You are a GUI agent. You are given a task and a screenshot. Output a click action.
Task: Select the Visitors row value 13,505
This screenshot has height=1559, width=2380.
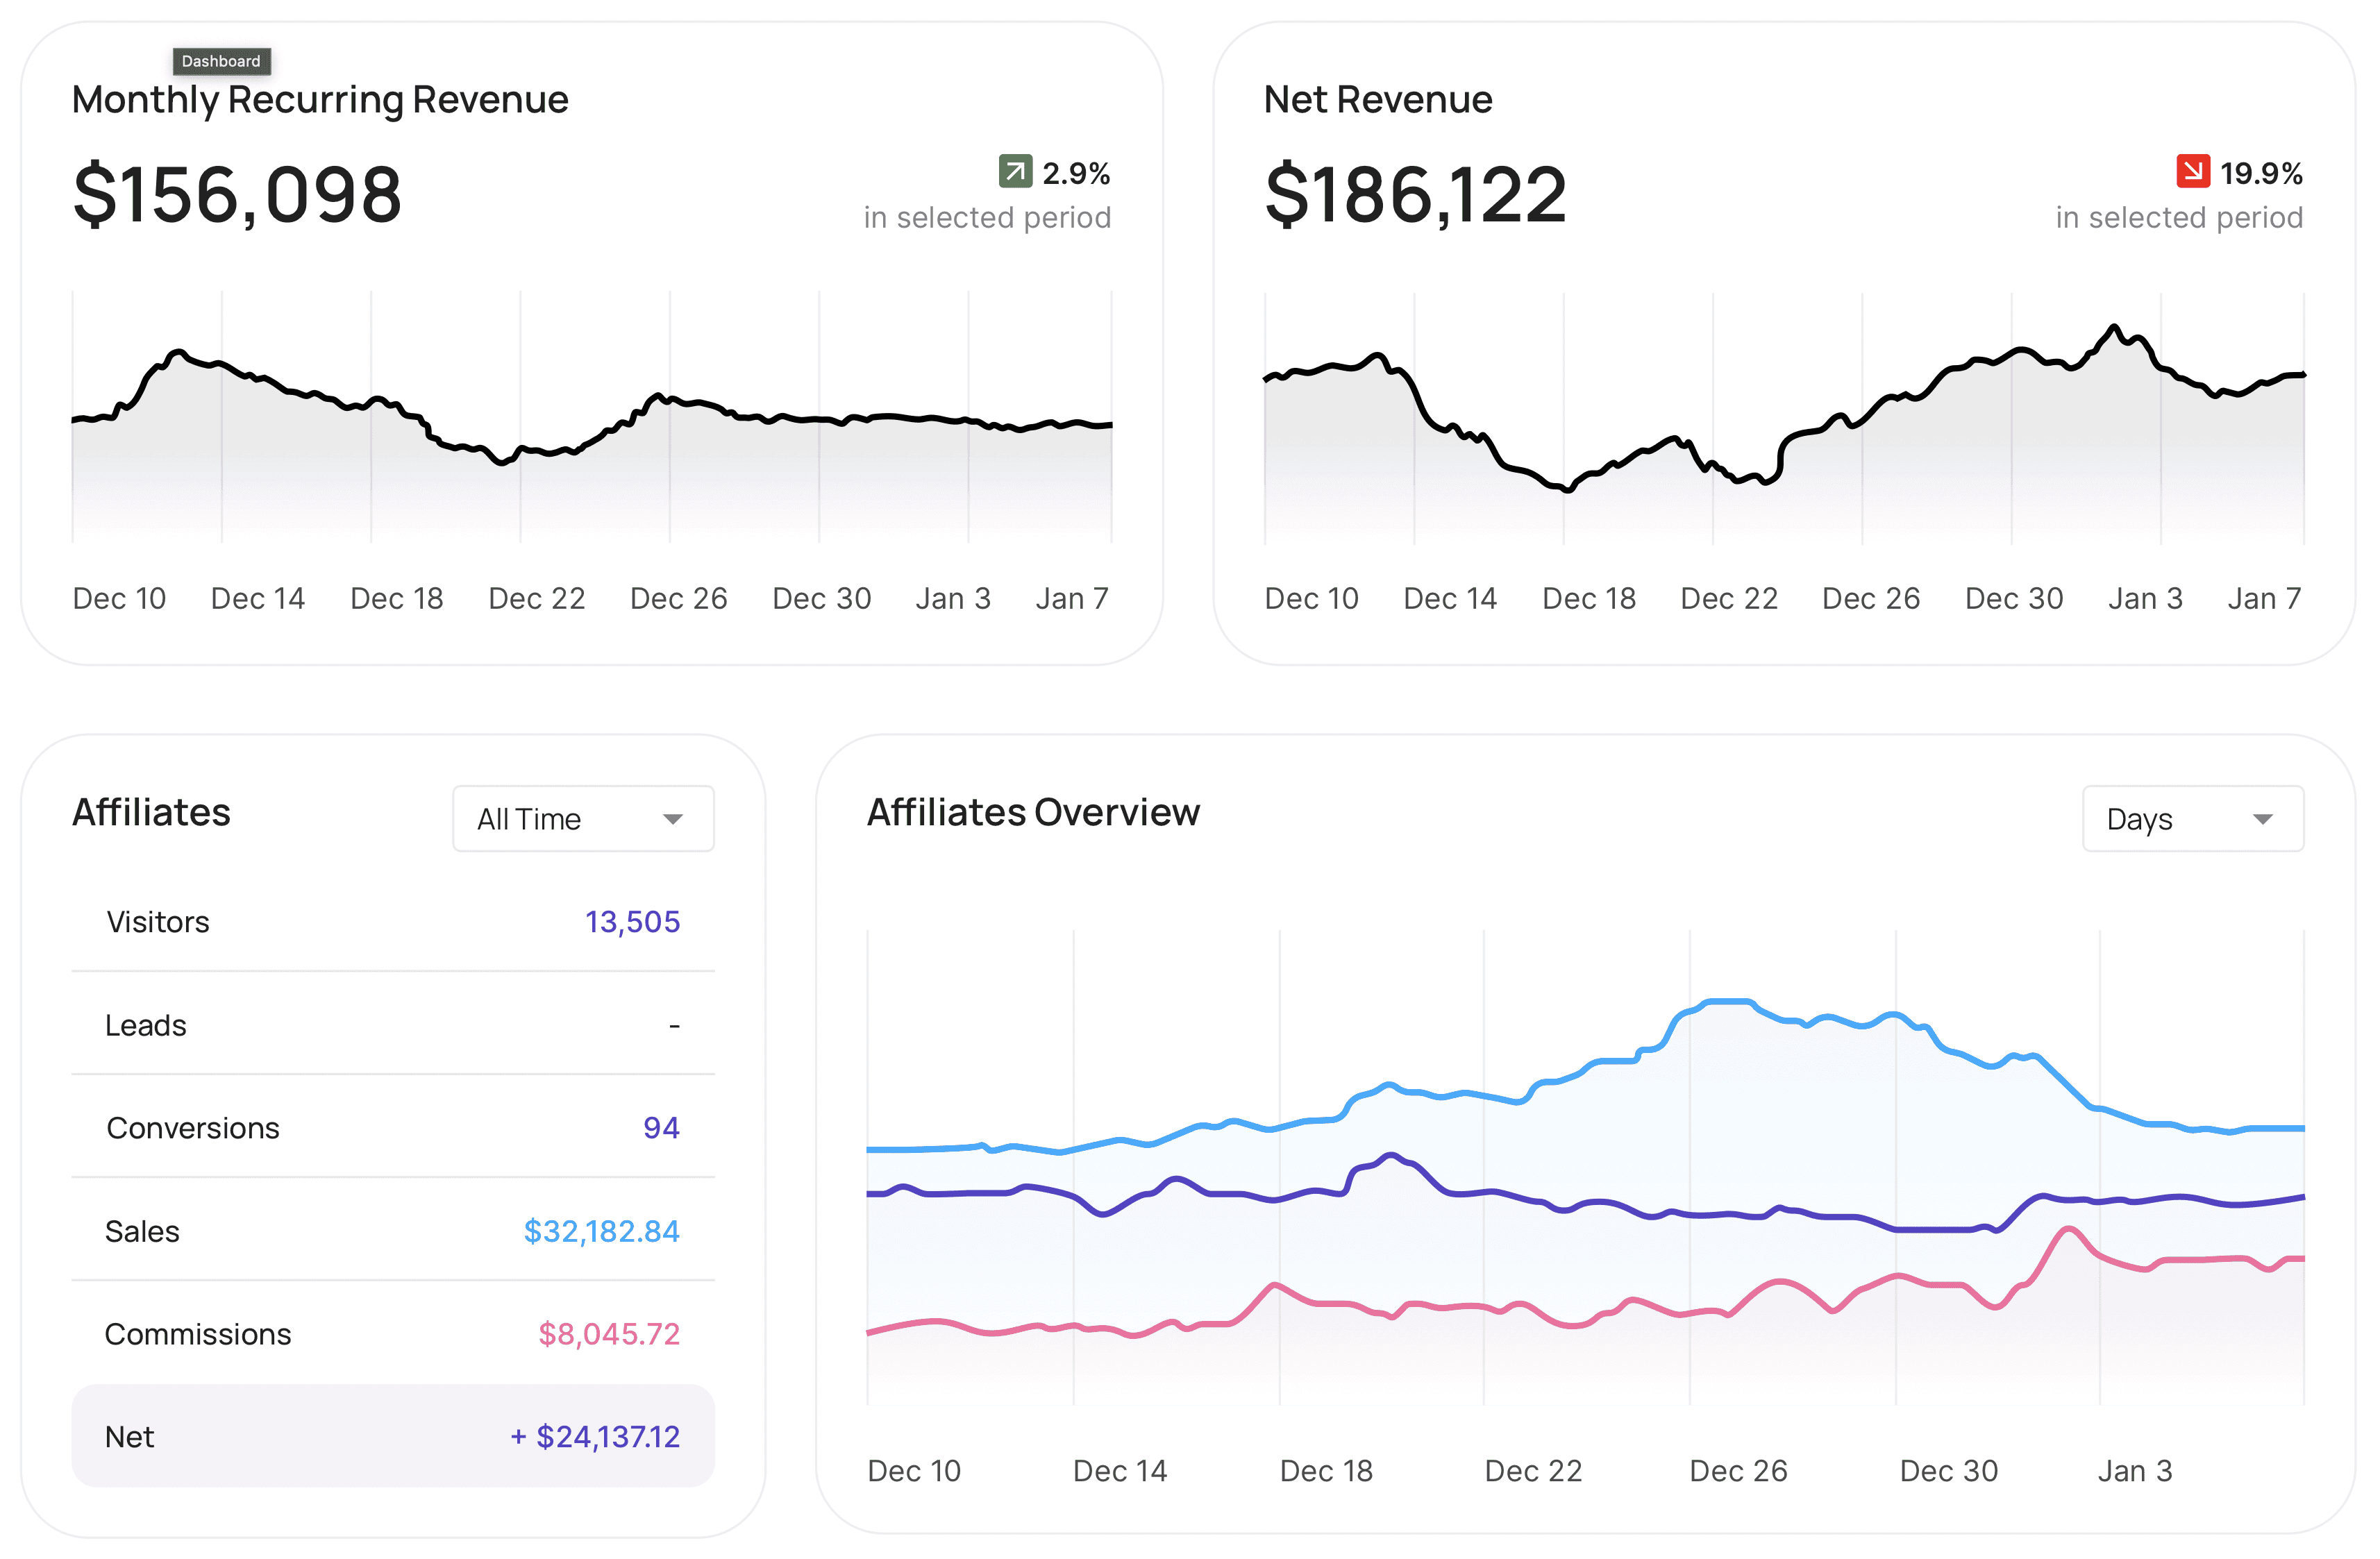point(632,921)
